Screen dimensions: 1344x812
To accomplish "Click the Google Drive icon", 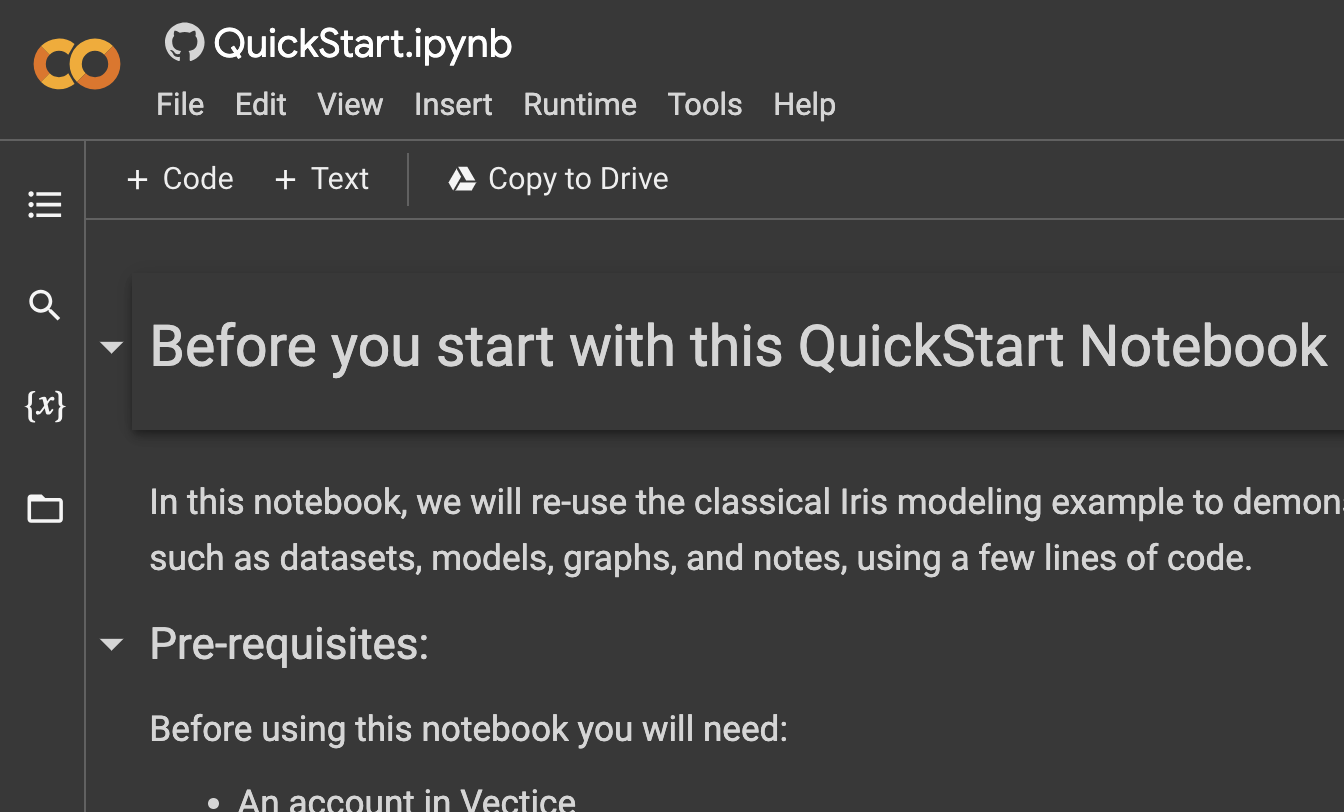I will click(462, 179).
